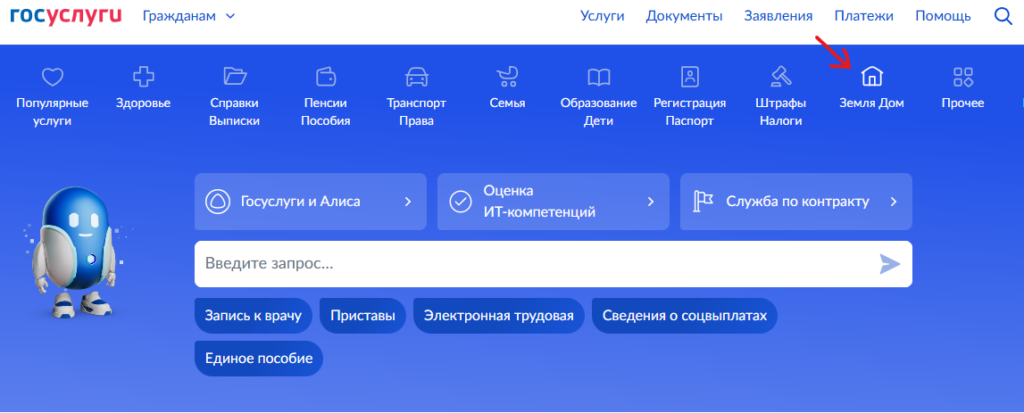Click the Транспорт Права car icon
The image size is (1024, 413).
[416, 77]
